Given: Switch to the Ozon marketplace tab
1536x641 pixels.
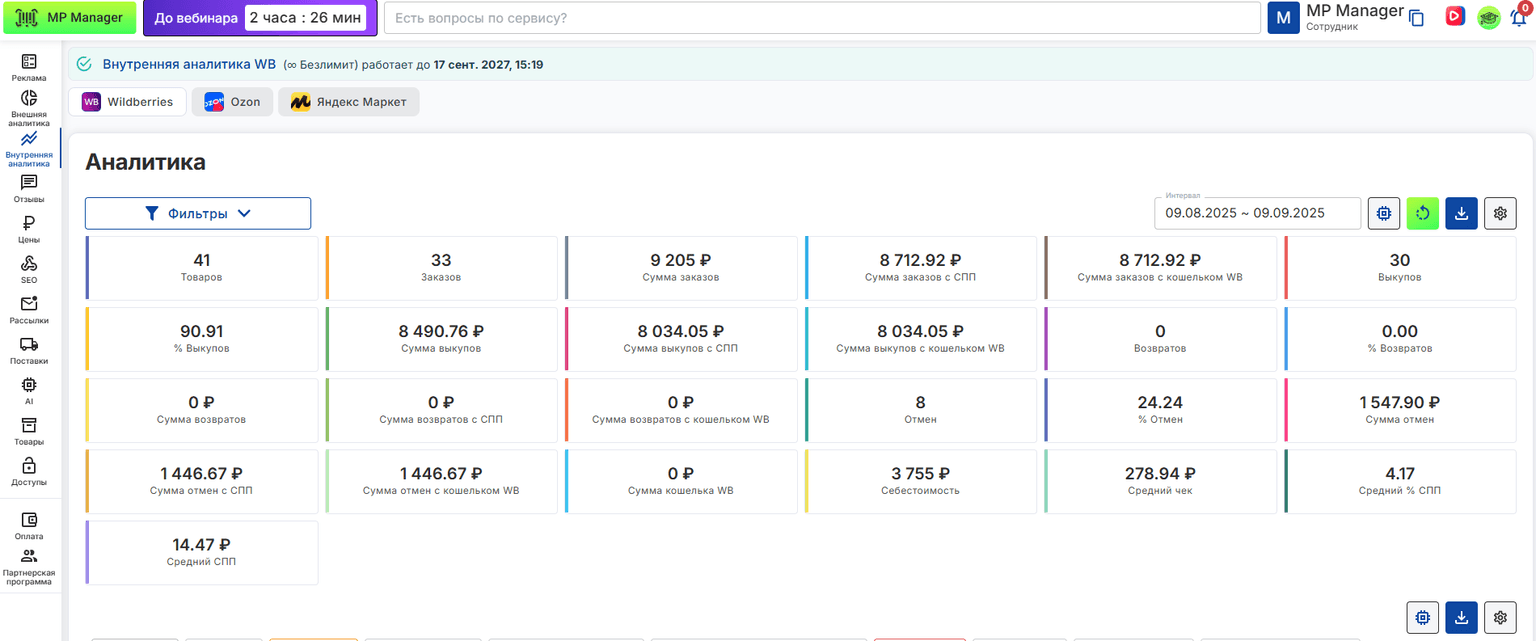Looking at the screenshot, I should tap(232, 102).
